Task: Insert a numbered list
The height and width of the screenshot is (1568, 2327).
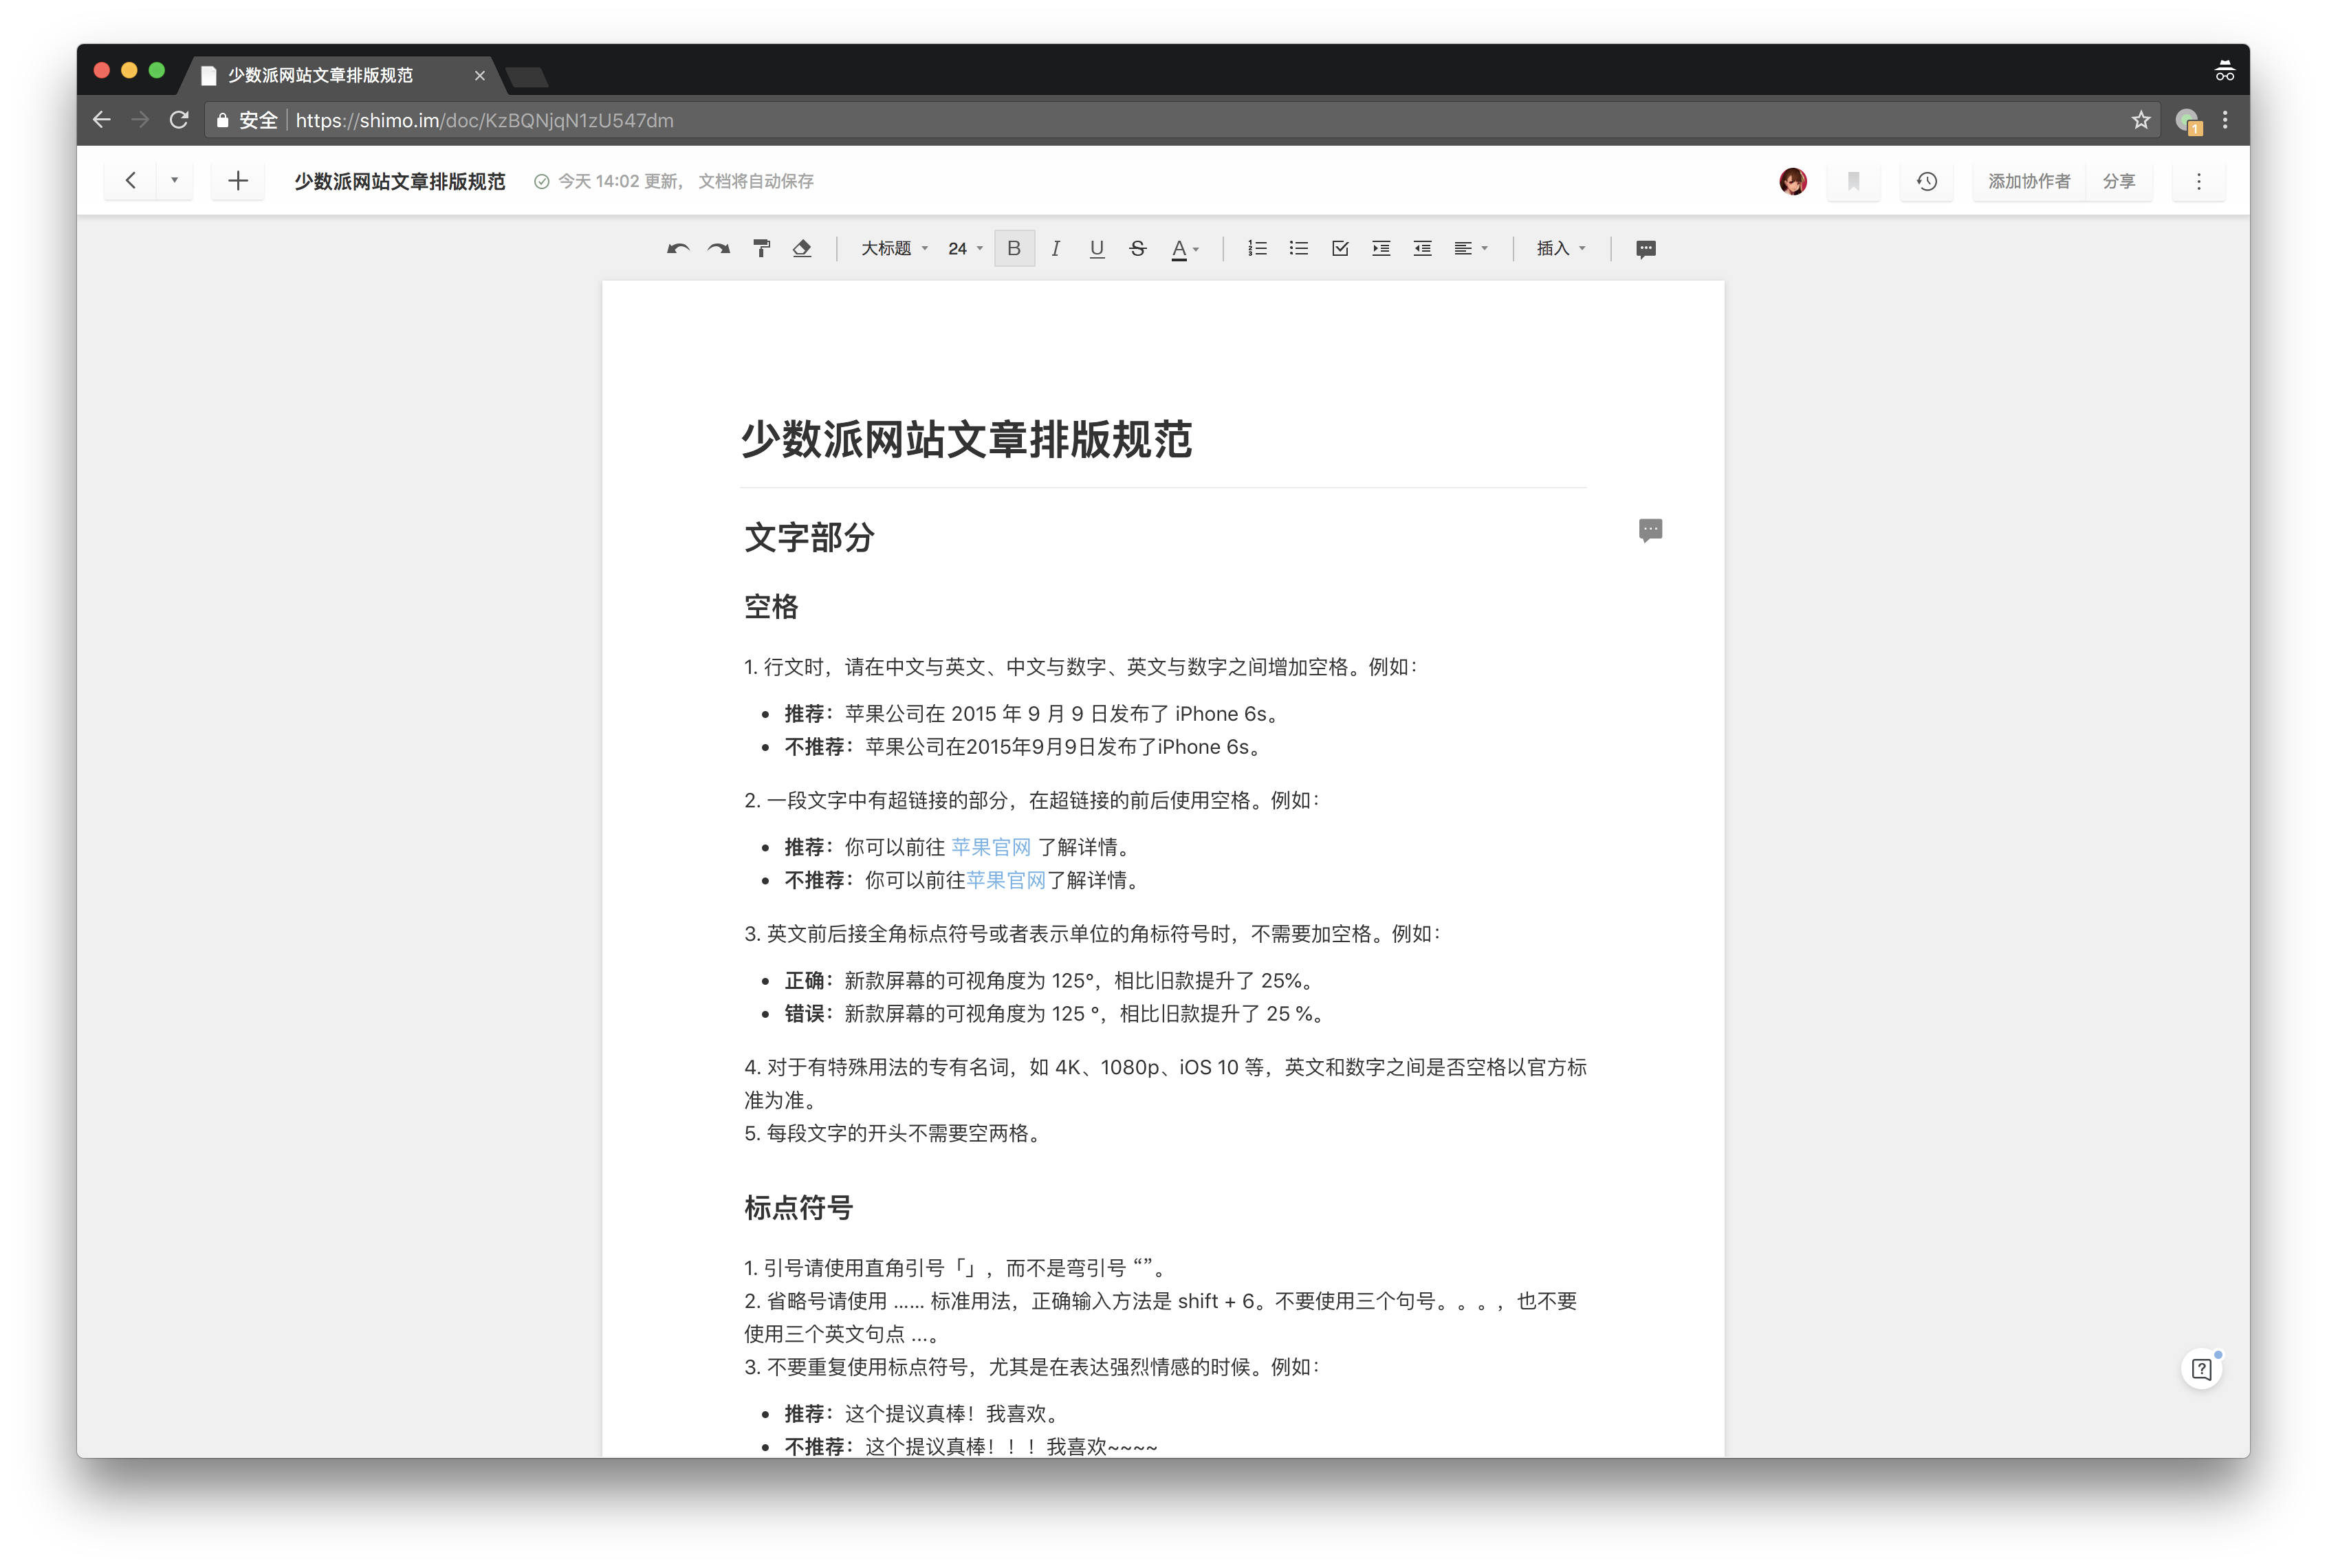Action: (x=1257, y=249)
